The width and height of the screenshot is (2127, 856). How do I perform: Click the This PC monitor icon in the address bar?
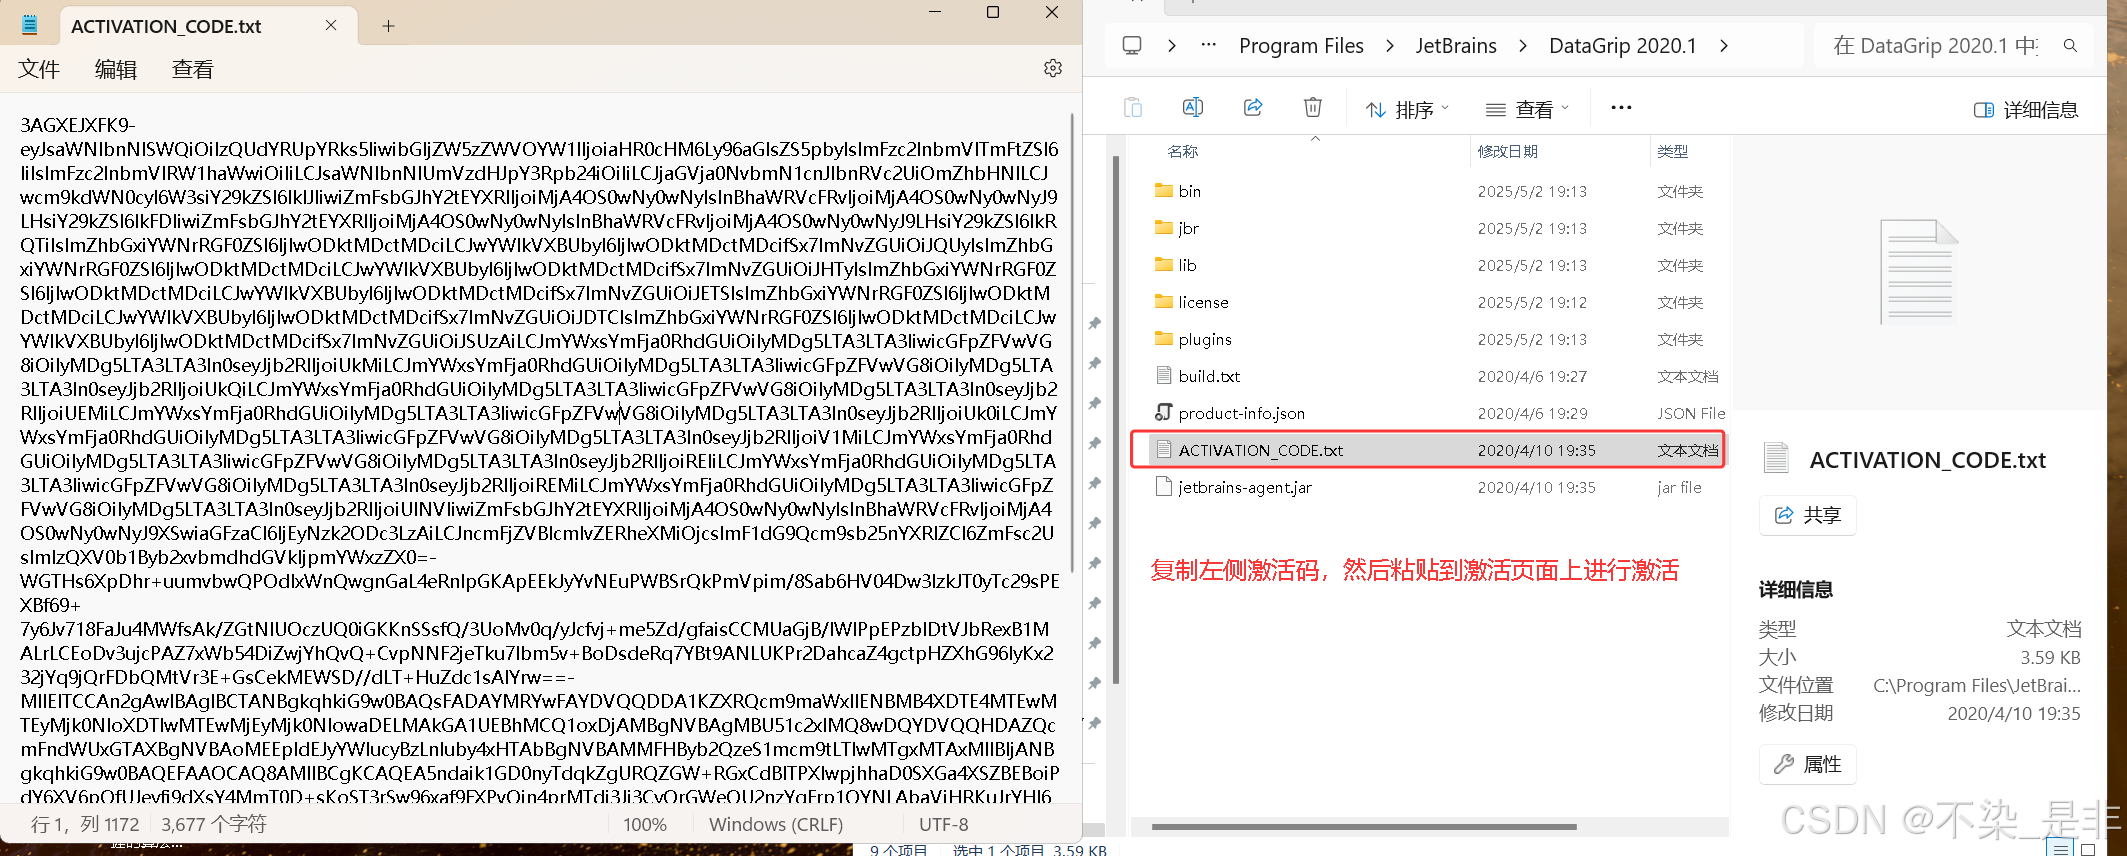(x=1132, y=45)
